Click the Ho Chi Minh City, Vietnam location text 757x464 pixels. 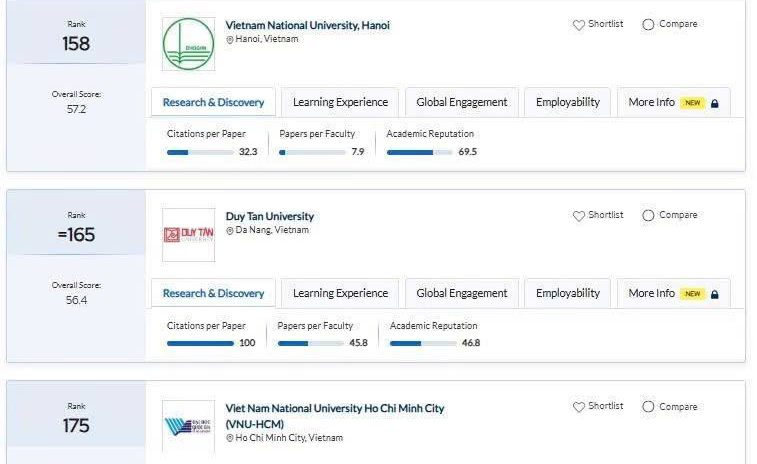(289, 438)
